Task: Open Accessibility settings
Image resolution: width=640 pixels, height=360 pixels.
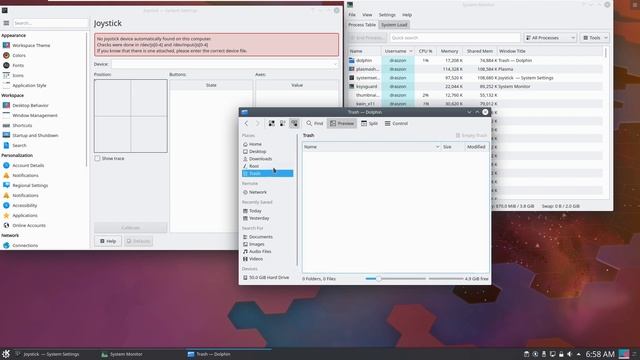Action: (24, 205)
